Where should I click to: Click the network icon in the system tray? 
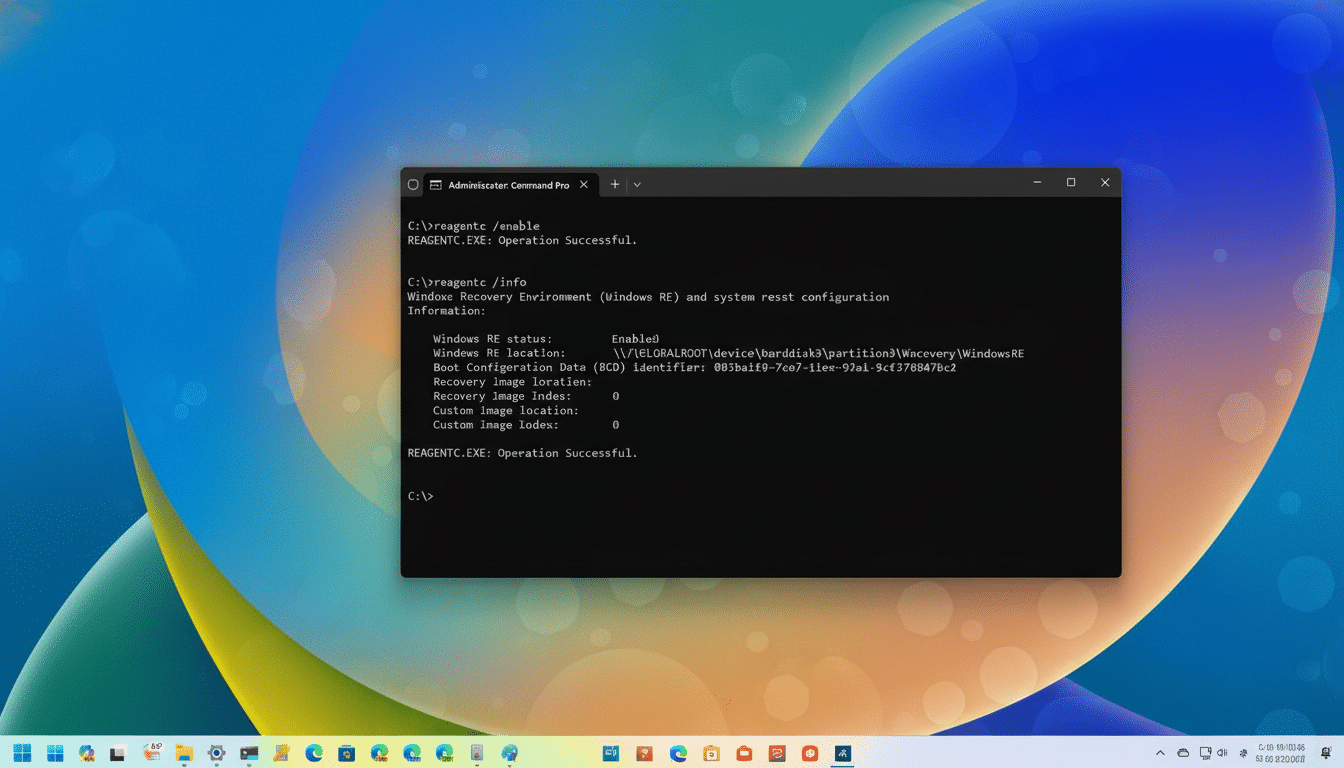click(1205, 753)
